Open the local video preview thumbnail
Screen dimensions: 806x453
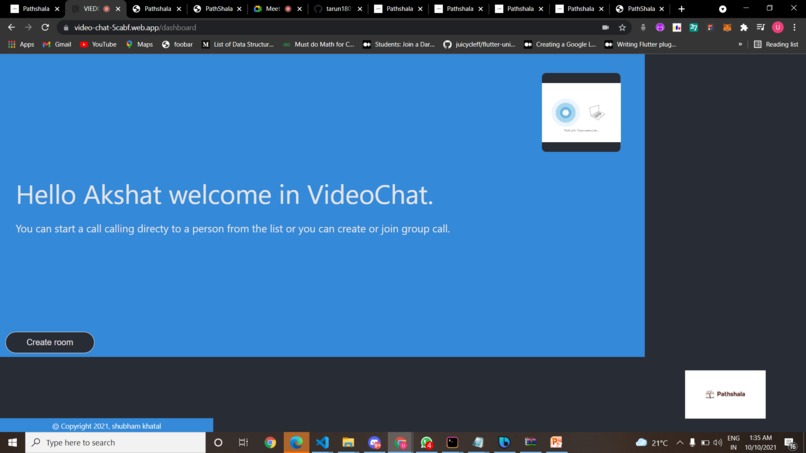581,112
